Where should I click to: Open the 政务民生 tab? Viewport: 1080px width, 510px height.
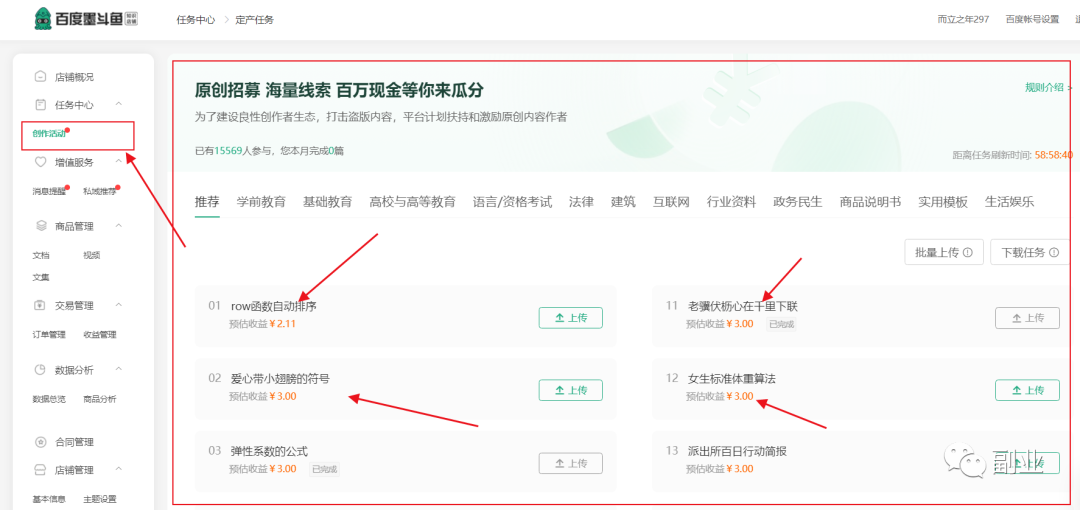tap(798, 202)
